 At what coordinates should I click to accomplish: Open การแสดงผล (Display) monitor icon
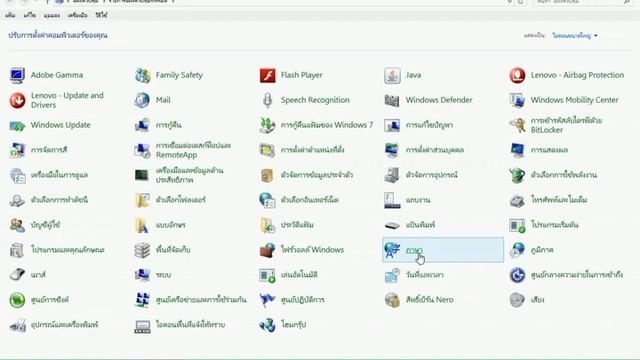pos(517,150)
